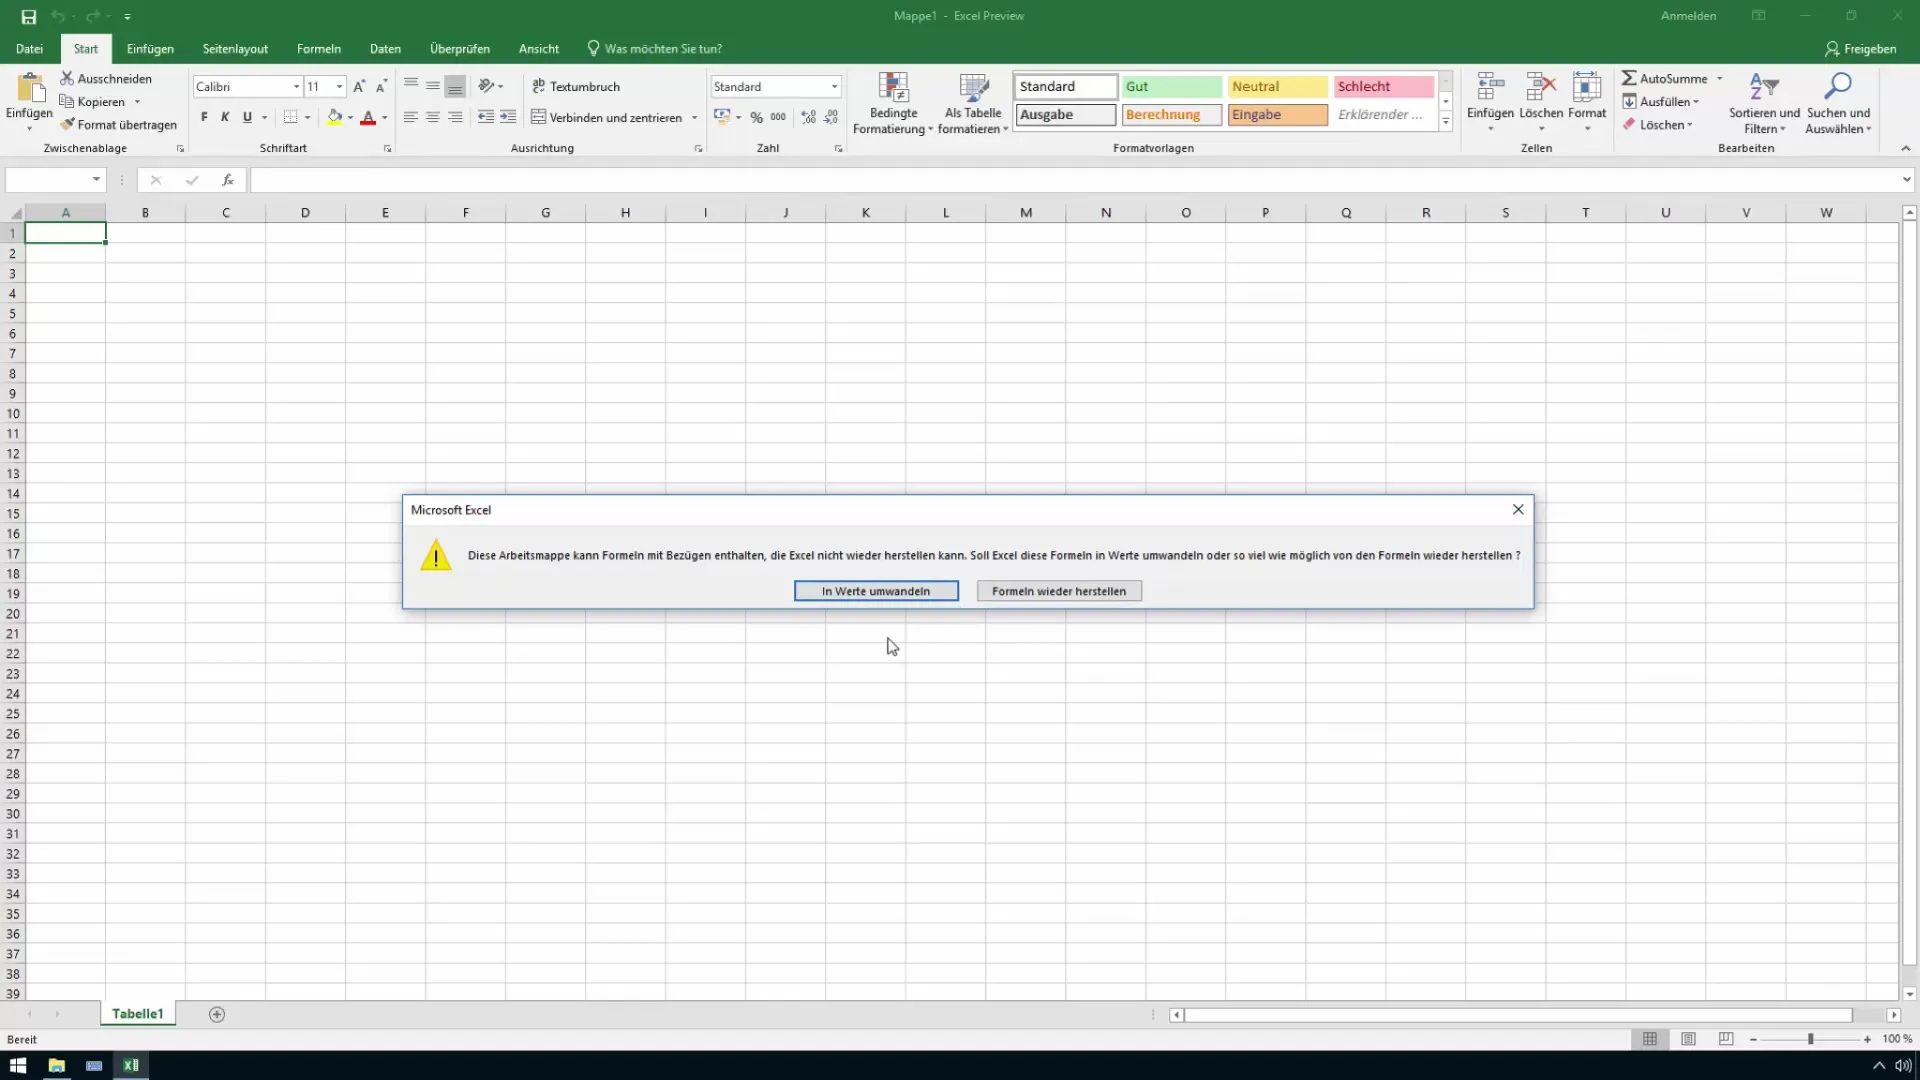This screenshot has height=1080, width=1920.
Task: Open the Standard number format dropdown
Action: [834, 87]
